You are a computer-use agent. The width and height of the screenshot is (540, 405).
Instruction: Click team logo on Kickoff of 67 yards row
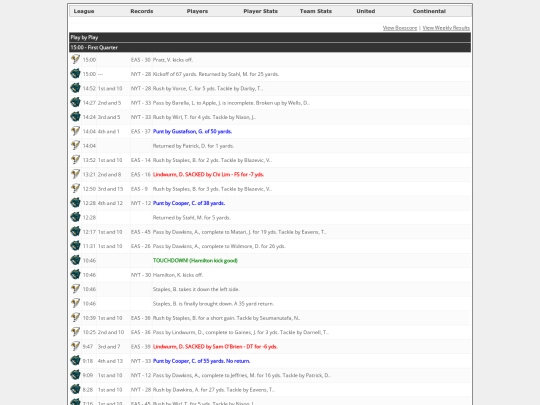(75, 74)
